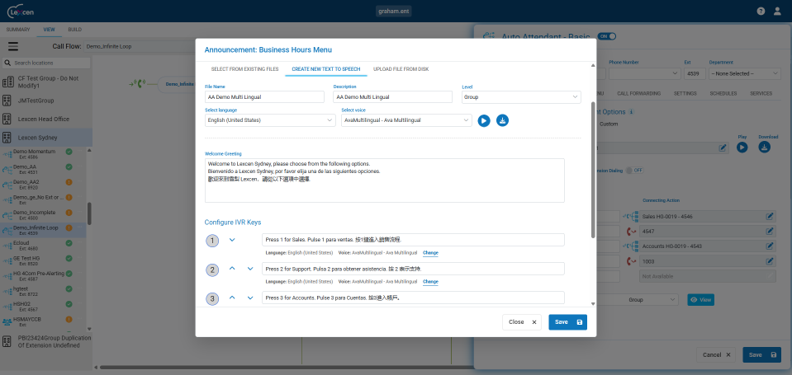Click the incoming call icon in call flow
Viewport: 792px width, 375px height.
point(138,84)
